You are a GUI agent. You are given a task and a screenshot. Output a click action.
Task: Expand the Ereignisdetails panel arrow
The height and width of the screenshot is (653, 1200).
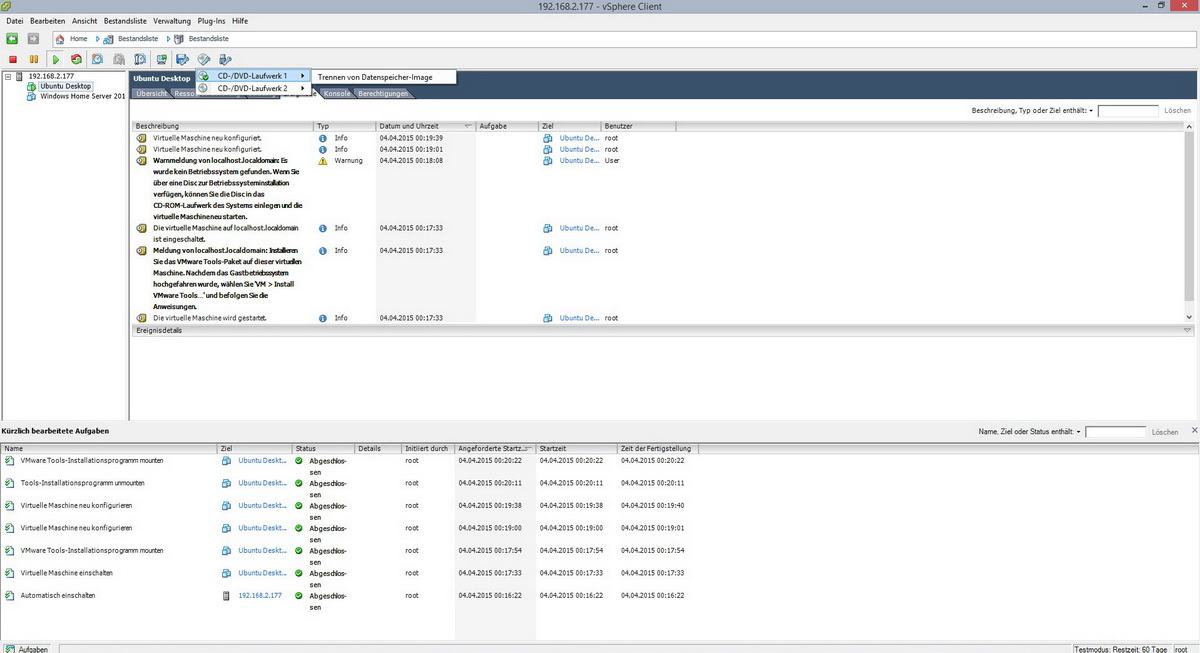[1187, 330]
